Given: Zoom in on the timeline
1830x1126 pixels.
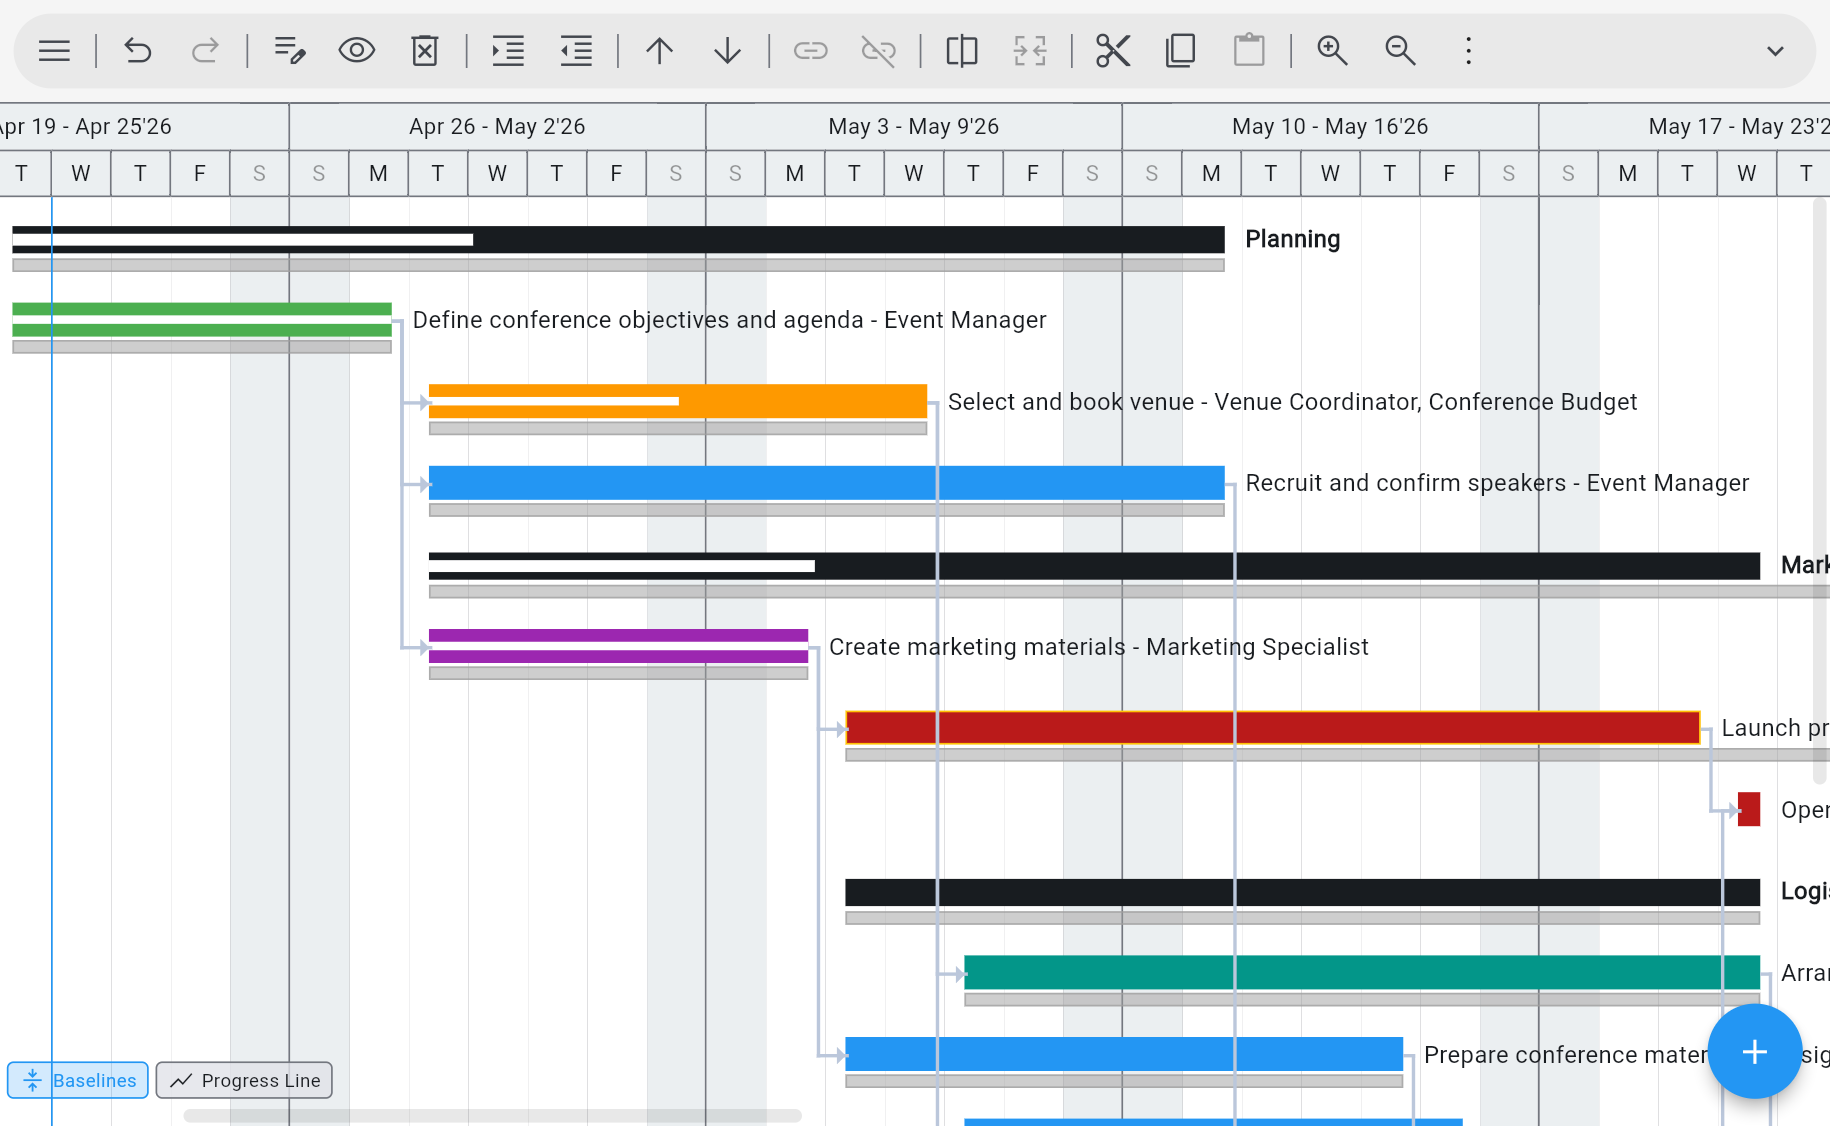Looking at the screenshot, I should 1332,50.
